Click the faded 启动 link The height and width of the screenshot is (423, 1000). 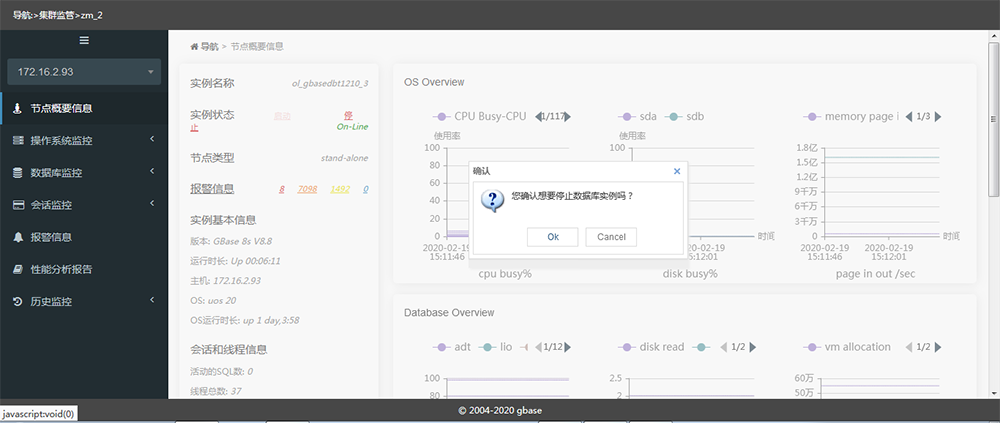pyautogui.click(x=282, y=117)
